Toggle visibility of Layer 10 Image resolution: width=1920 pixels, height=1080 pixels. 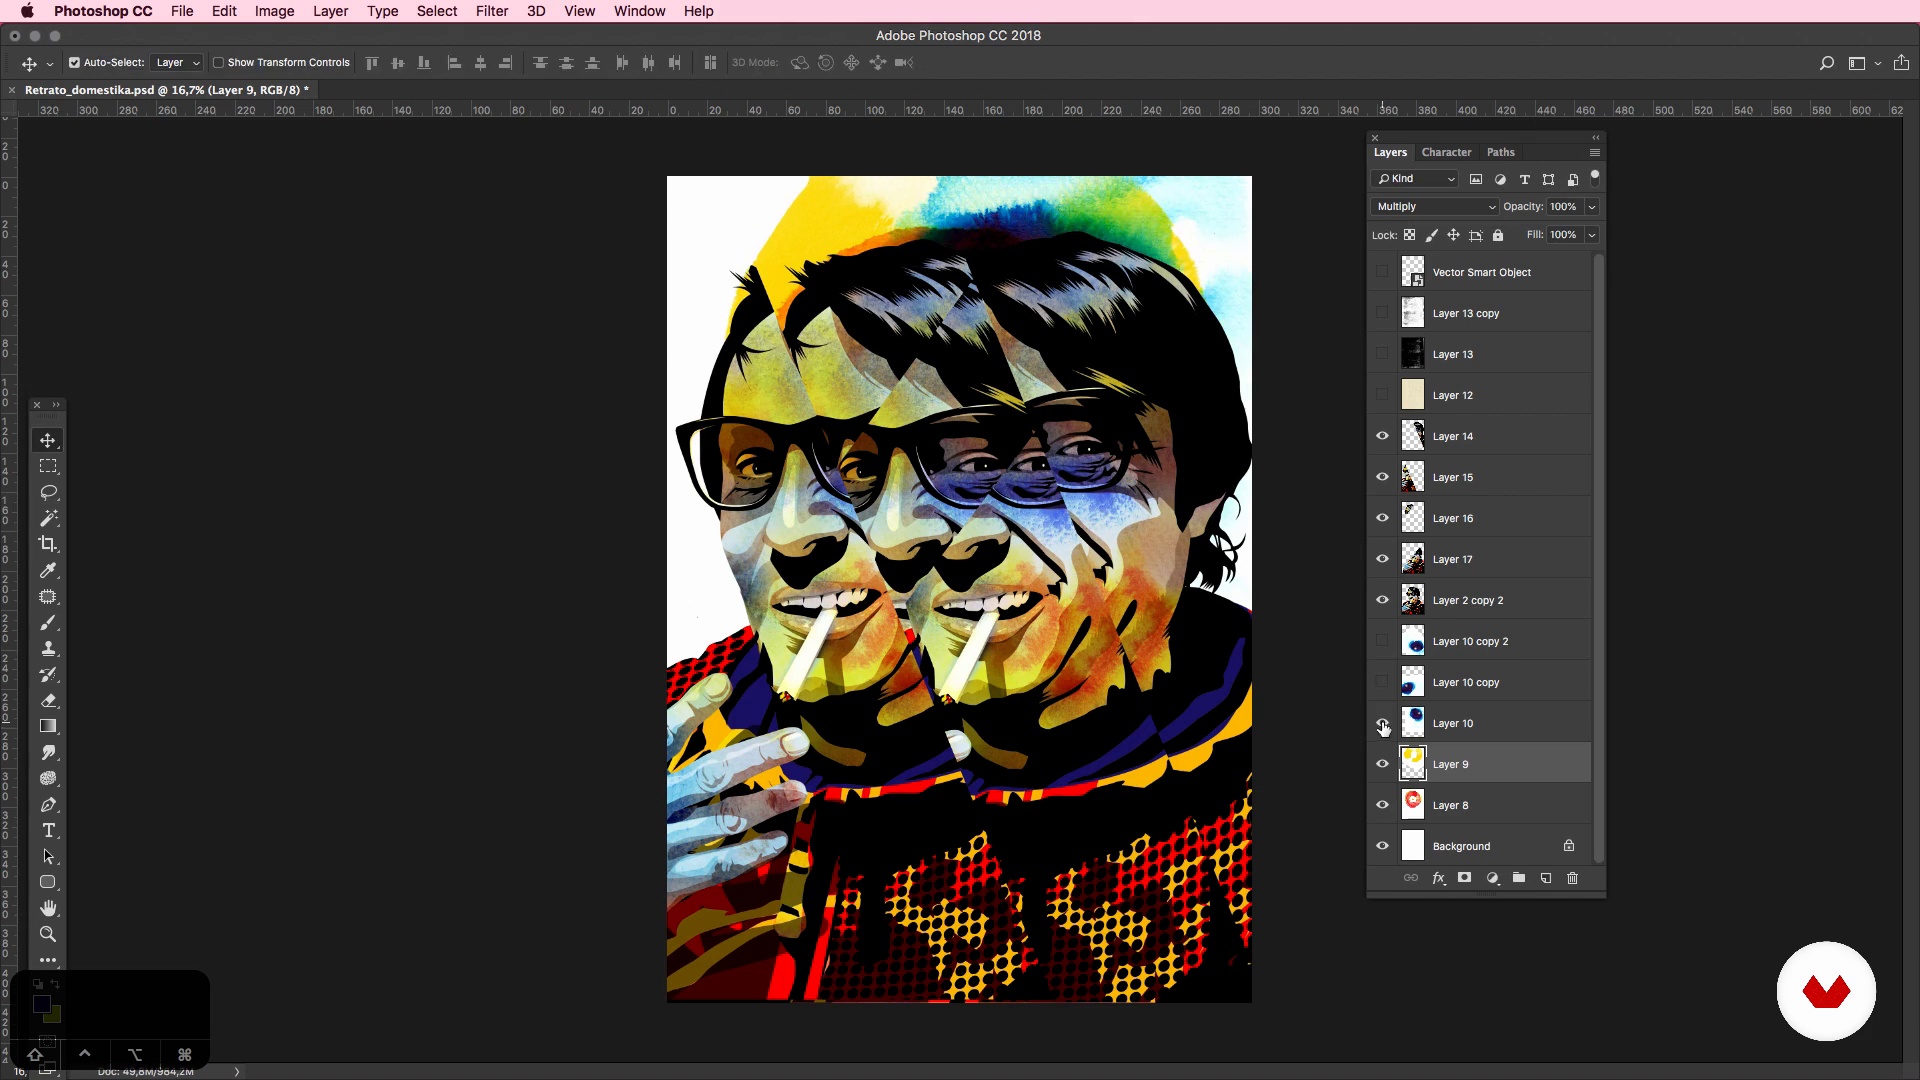tap(1382, 723)
